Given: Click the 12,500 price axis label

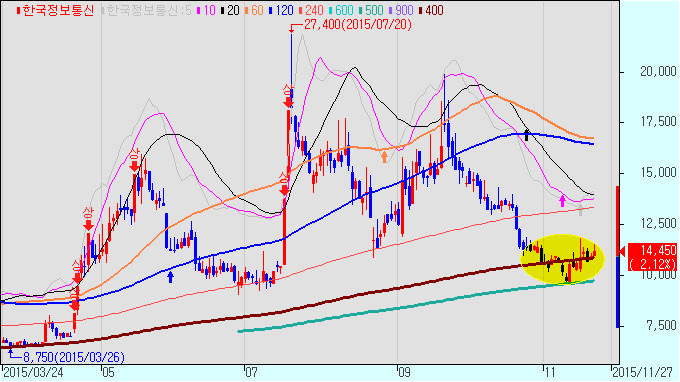Looking at the screenshot, I should (x=658, y=224).
